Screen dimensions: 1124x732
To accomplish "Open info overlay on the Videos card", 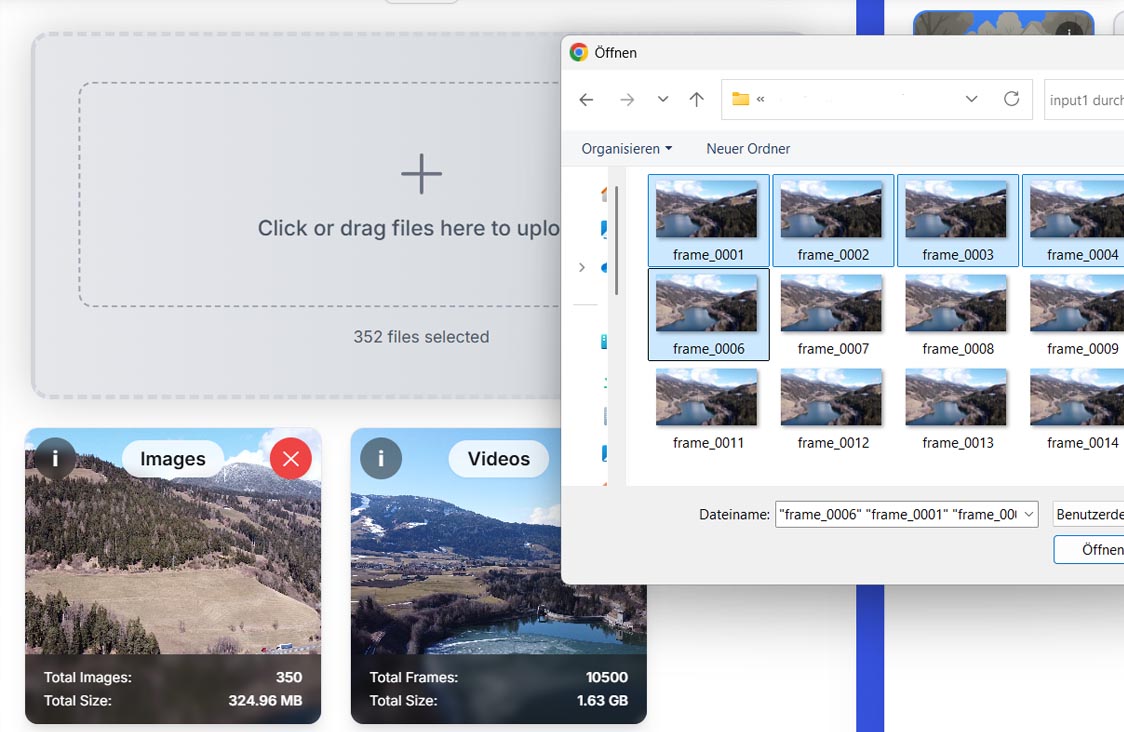I will point(380,459).
